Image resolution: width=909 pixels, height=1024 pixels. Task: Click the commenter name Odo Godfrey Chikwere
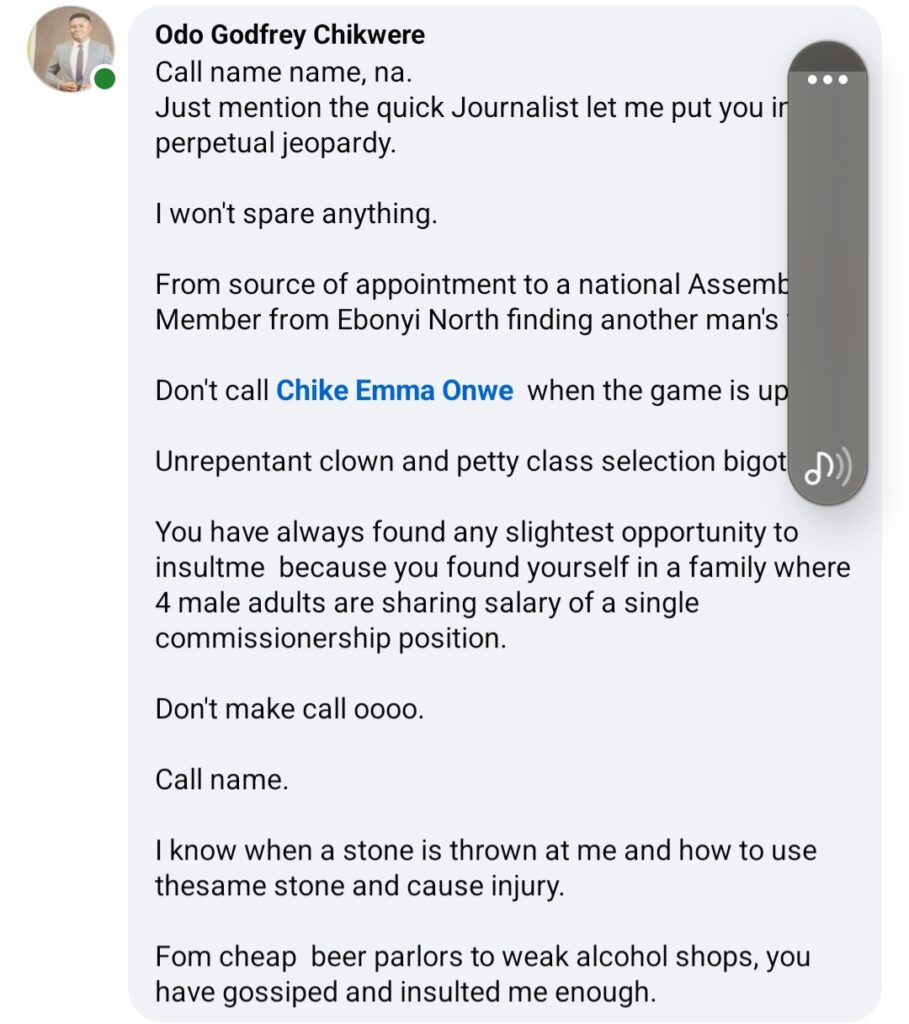pos(290,35)
